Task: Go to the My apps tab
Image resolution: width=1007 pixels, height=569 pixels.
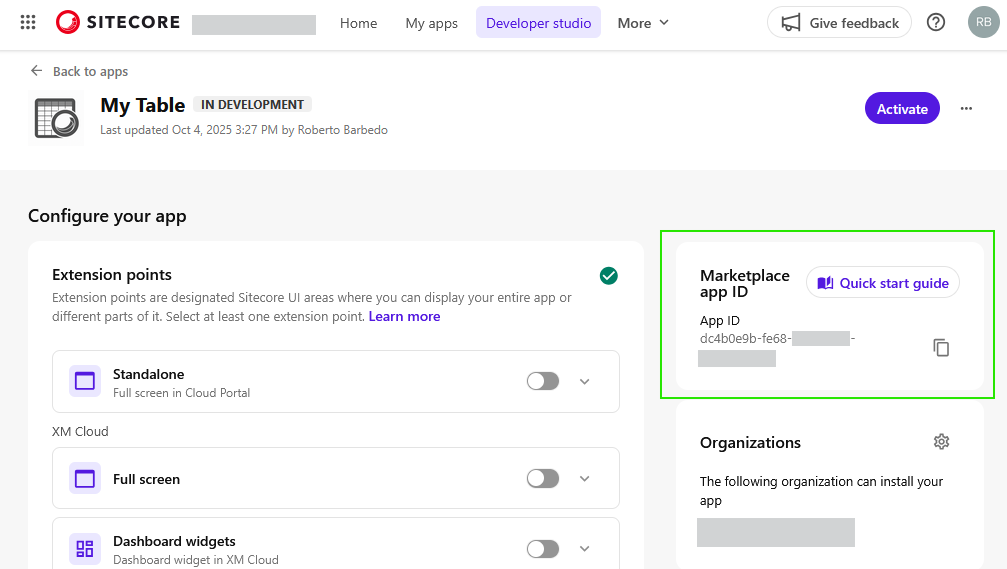Action: (431, 23)
